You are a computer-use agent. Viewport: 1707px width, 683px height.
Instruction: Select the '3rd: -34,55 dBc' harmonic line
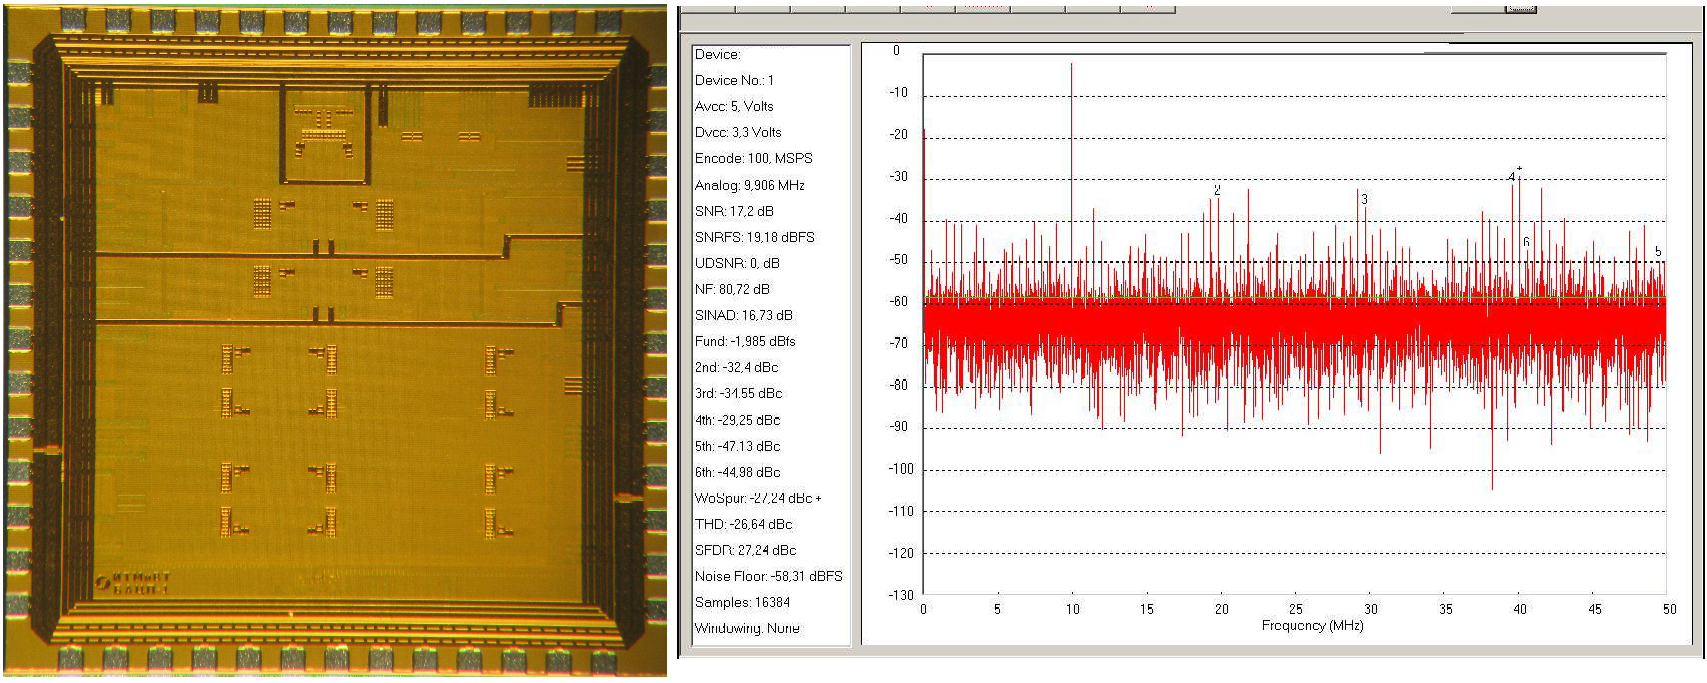point(738,393)
